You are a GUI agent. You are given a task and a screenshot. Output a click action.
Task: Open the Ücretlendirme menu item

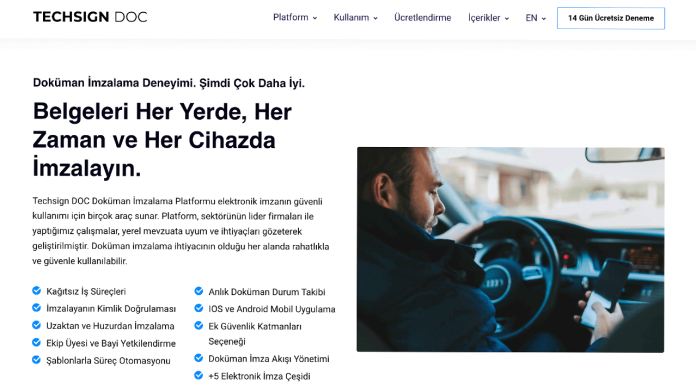click(x=423, y=18)
